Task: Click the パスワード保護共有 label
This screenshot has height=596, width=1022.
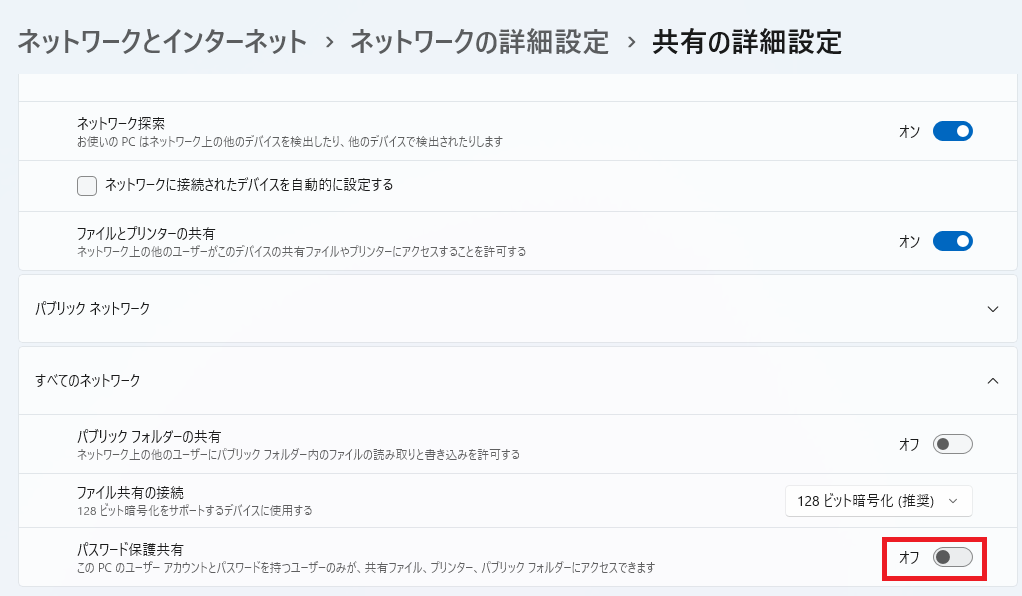Action: [x=130, y=549]
